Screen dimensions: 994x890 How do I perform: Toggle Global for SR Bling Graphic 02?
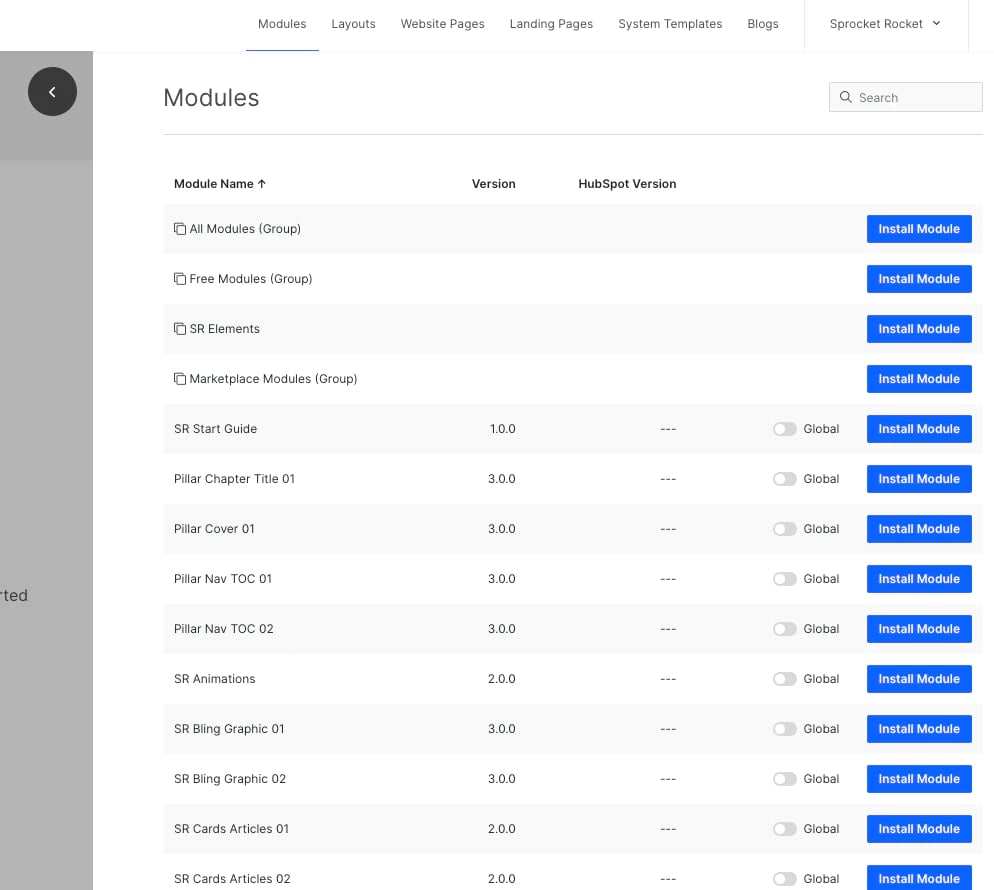tap(785, 778)
